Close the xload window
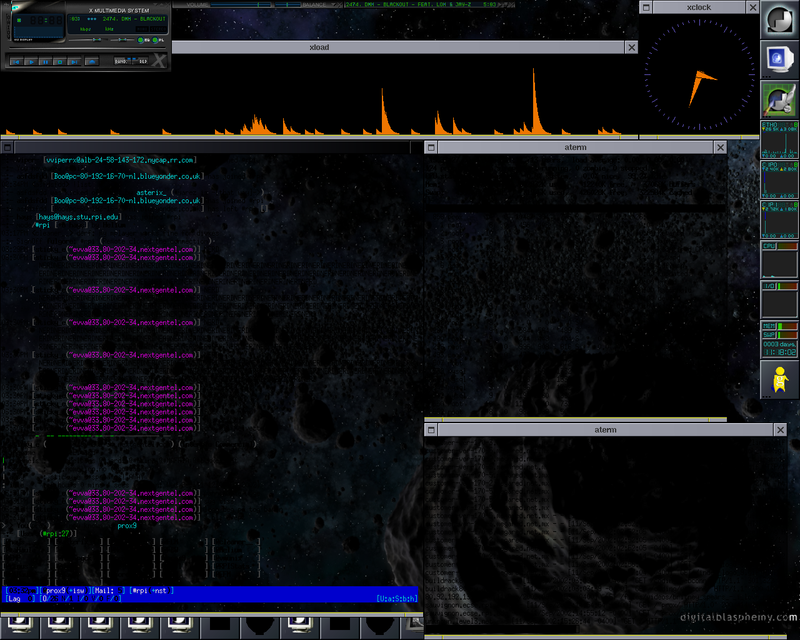800x640 pixels. coord(632,47)
